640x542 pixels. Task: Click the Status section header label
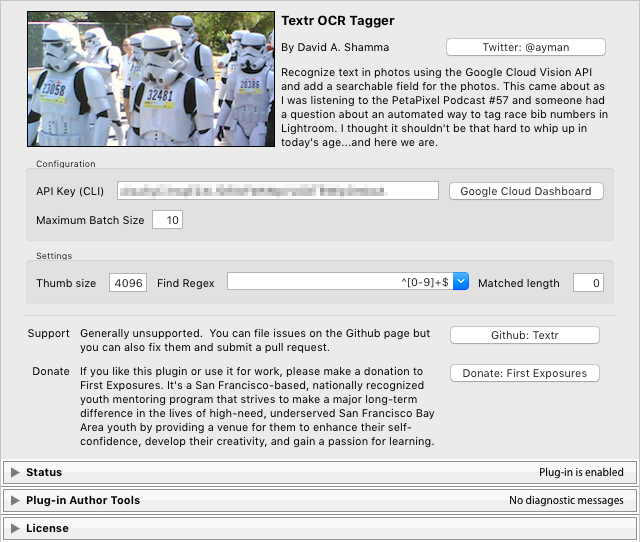(x=44, y=472)
